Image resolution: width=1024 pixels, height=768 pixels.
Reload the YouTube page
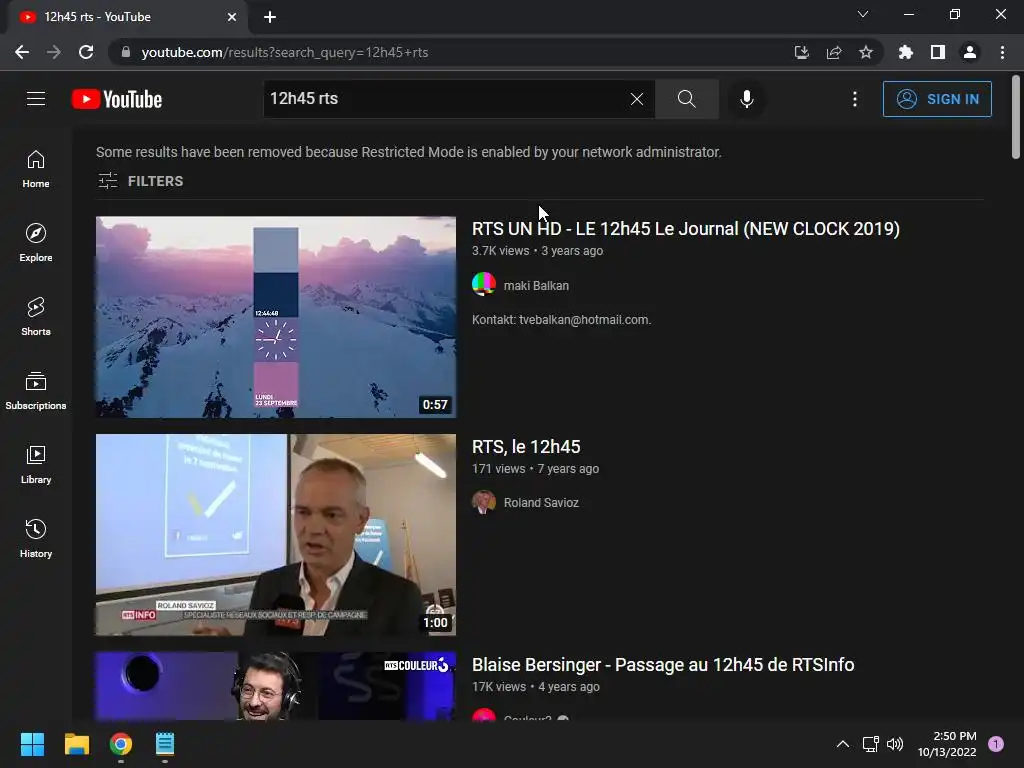(x=86, y=52)
